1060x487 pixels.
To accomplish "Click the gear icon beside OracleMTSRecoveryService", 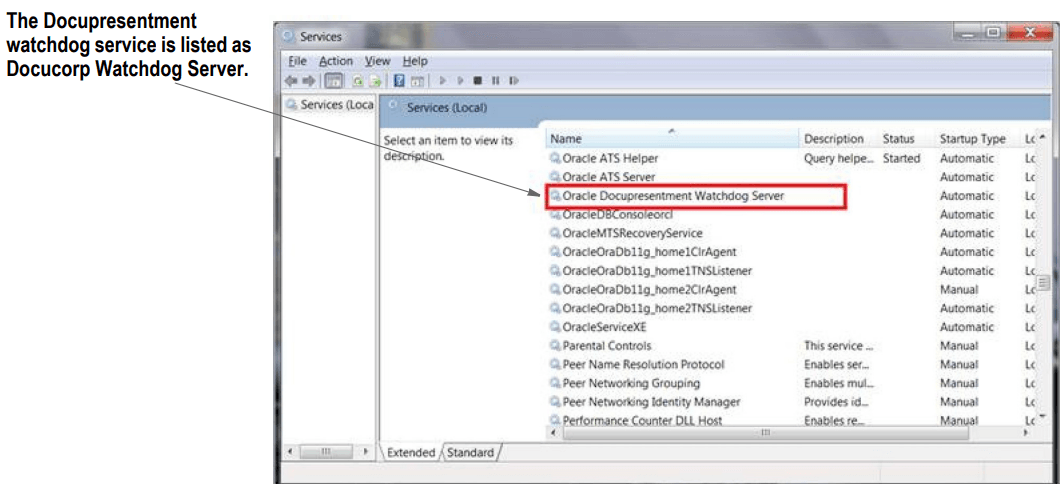I will click(x=556, y=233).
